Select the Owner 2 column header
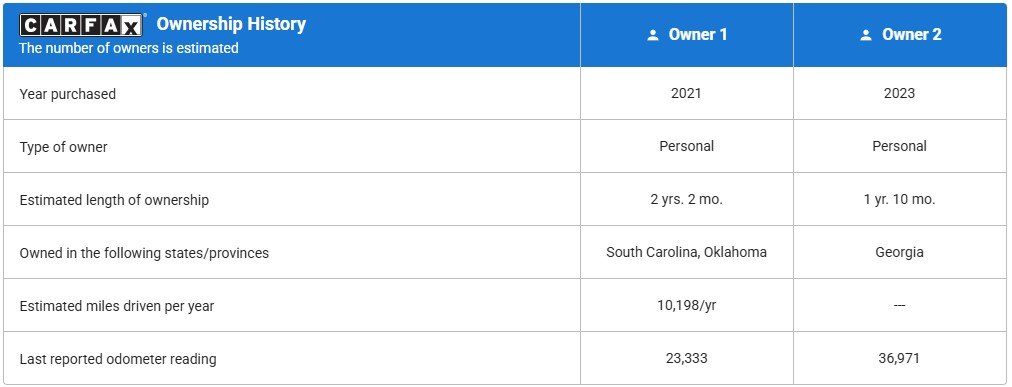The width and height of the screenshot is (1012, 387). pos(900,35)
